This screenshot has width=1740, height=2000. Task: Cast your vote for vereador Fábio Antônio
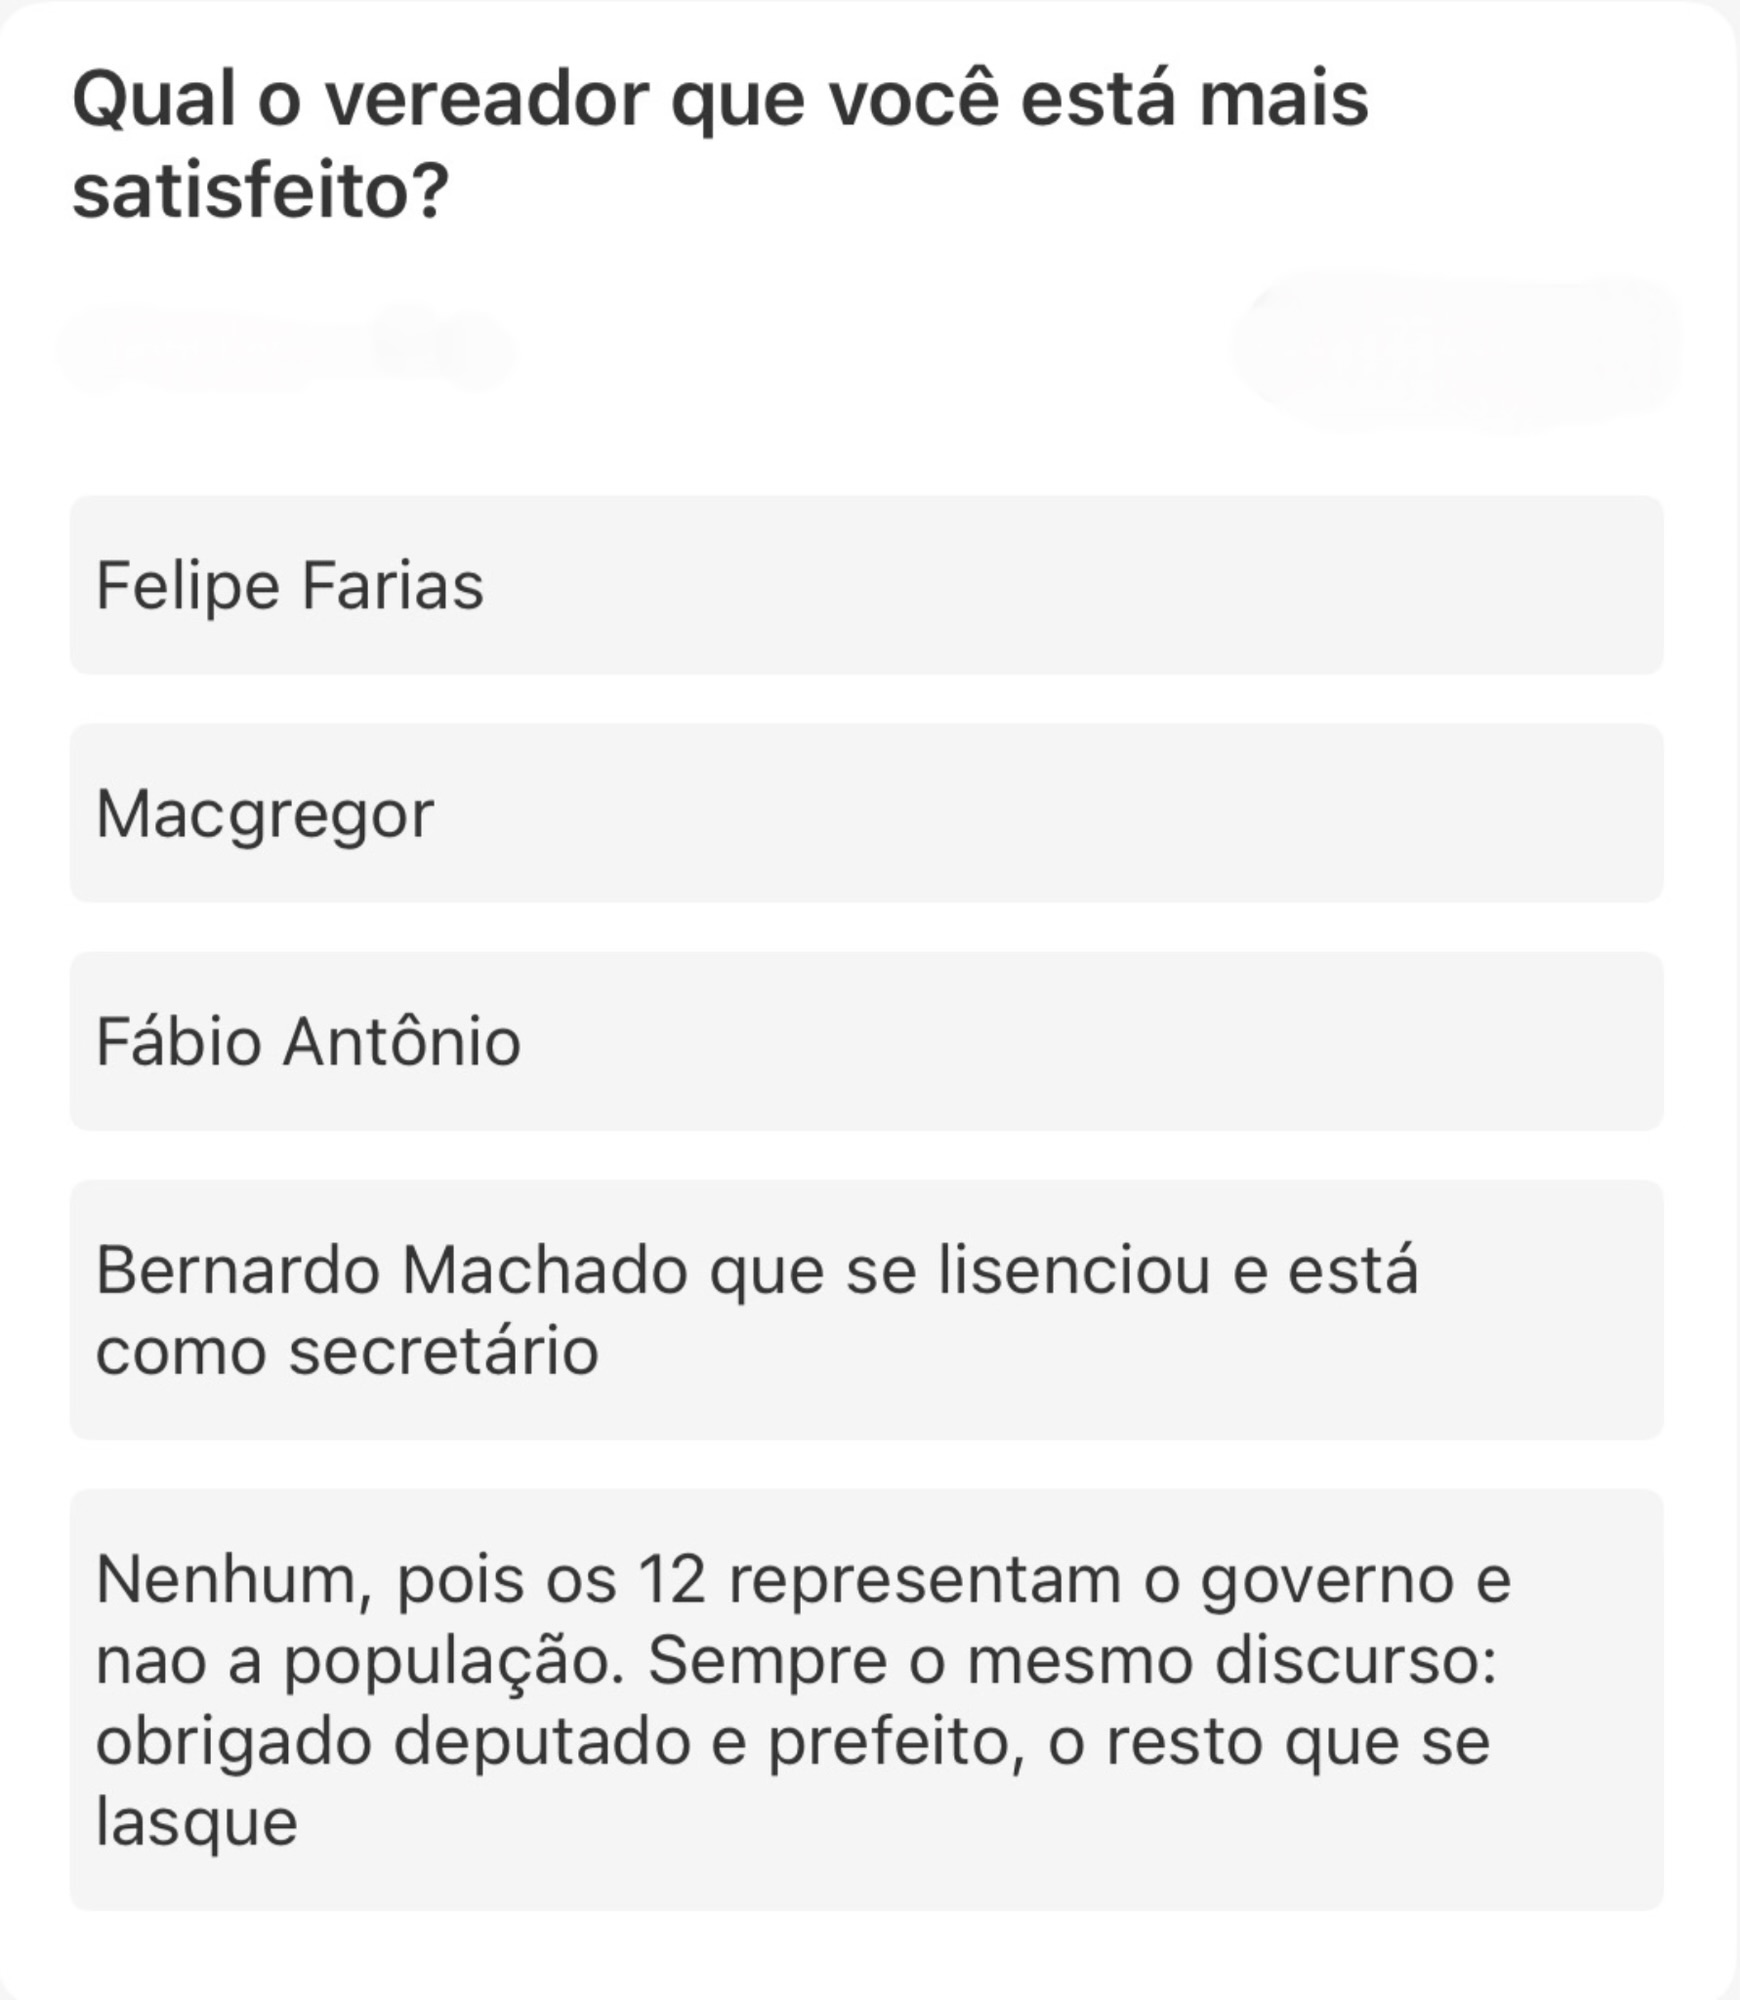coord(866,1041)
